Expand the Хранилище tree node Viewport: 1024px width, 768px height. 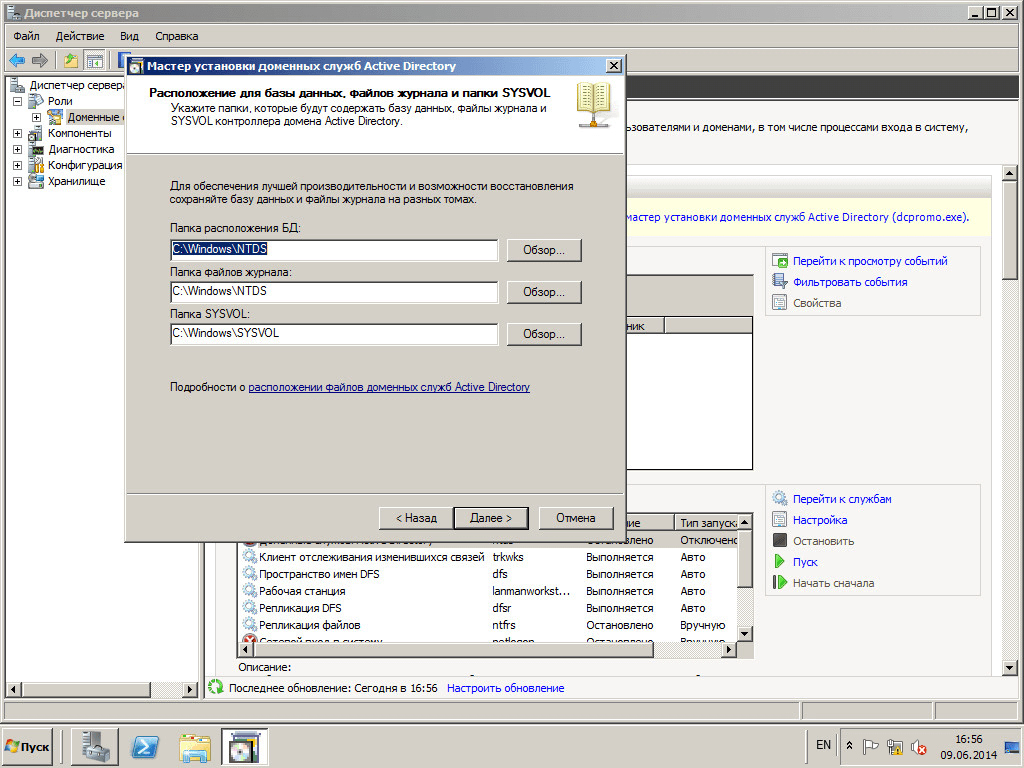point(18,182)
